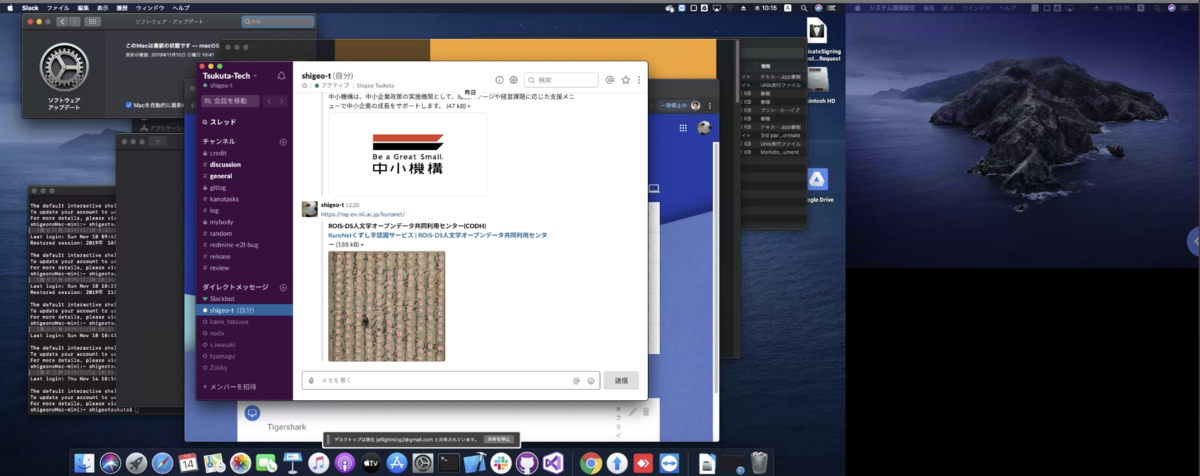Image resolution: width=1200 pixels, height=476 pixels.
Task: Open s.iwasaki direct message
Action: click(224, 345)
